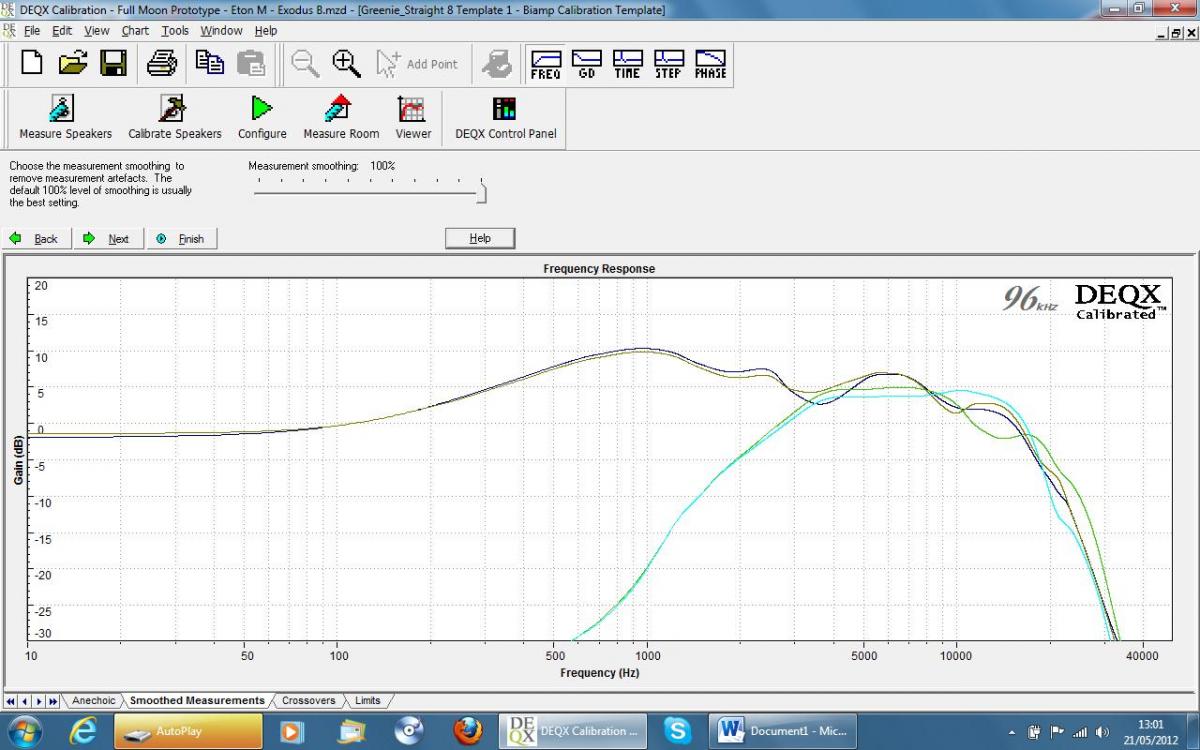Jump to last sheet tab arrow

[53, 701]
